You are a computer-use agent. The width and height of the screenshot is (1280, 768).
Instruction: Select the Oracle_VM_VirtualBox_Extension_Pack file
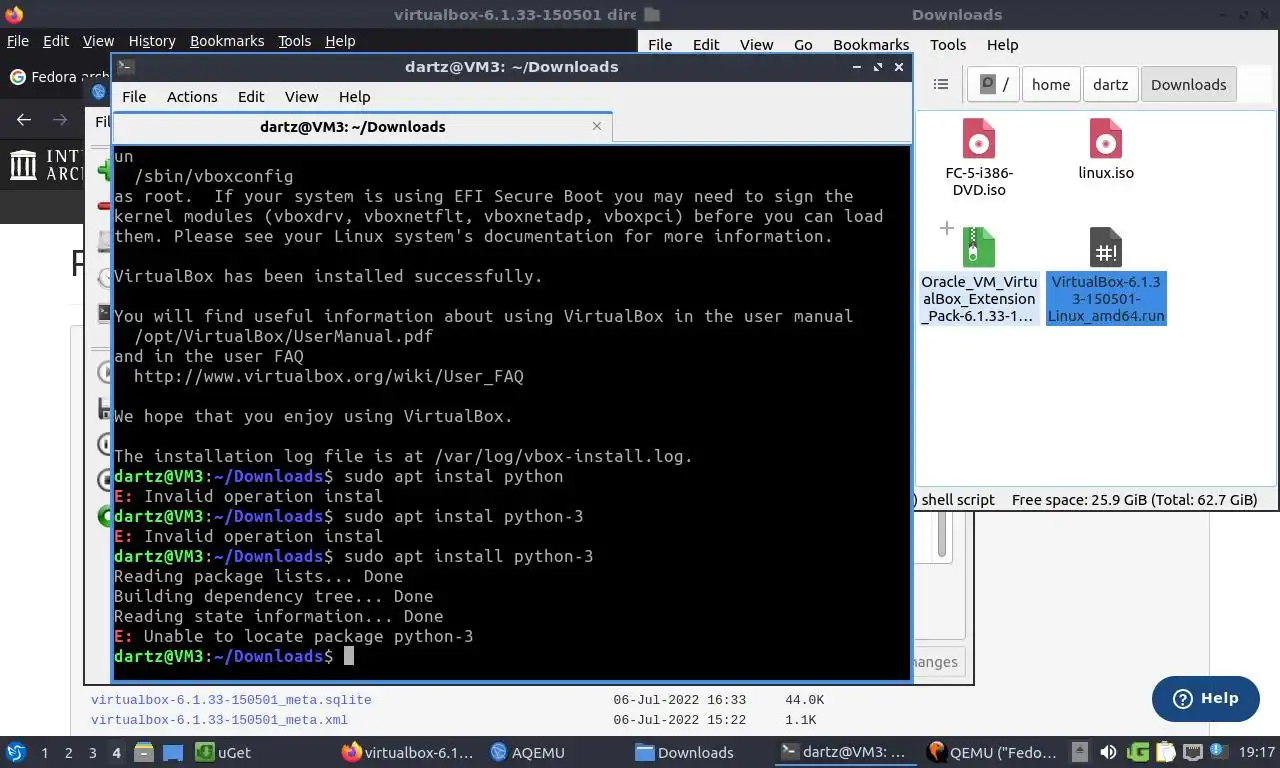tap(978, 275)
